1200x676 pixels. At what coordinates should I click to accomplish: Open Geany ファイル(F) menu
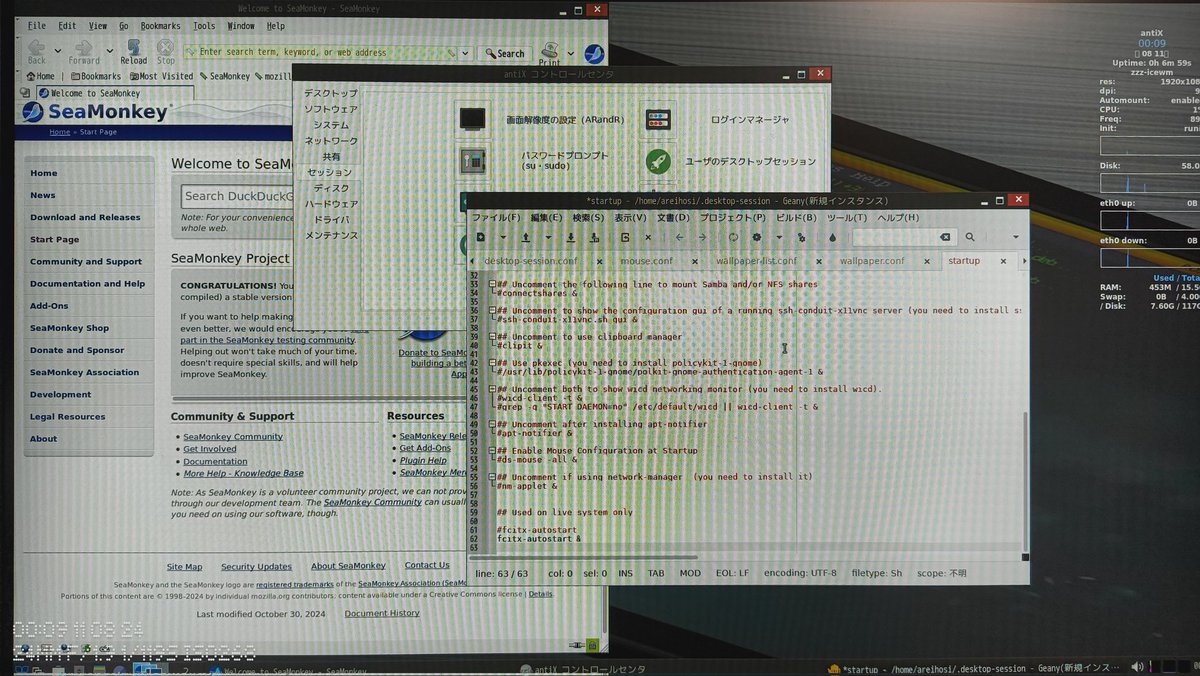point(496,217)
